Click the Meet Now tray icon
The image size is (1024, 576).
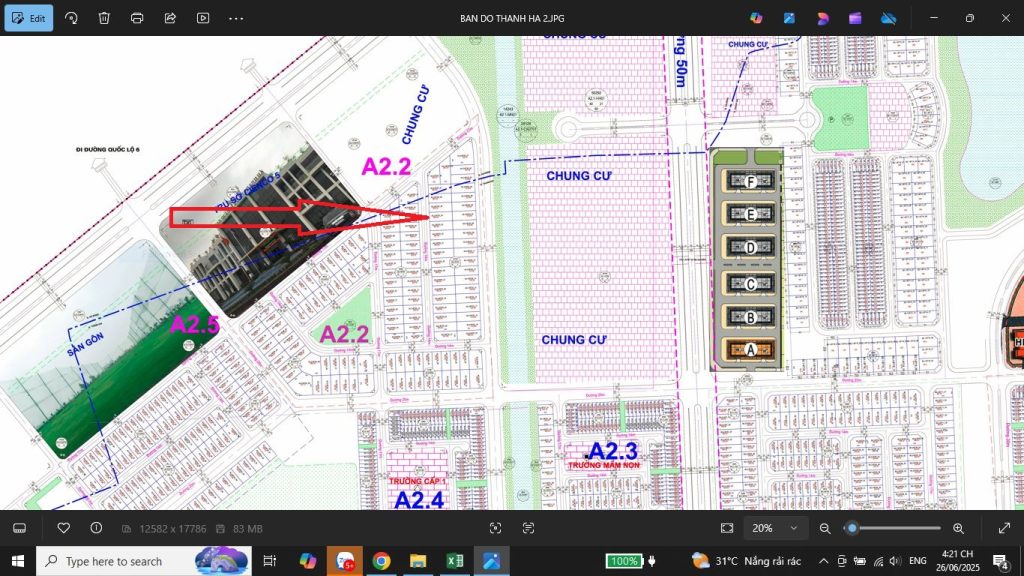[x=842, y=561]
